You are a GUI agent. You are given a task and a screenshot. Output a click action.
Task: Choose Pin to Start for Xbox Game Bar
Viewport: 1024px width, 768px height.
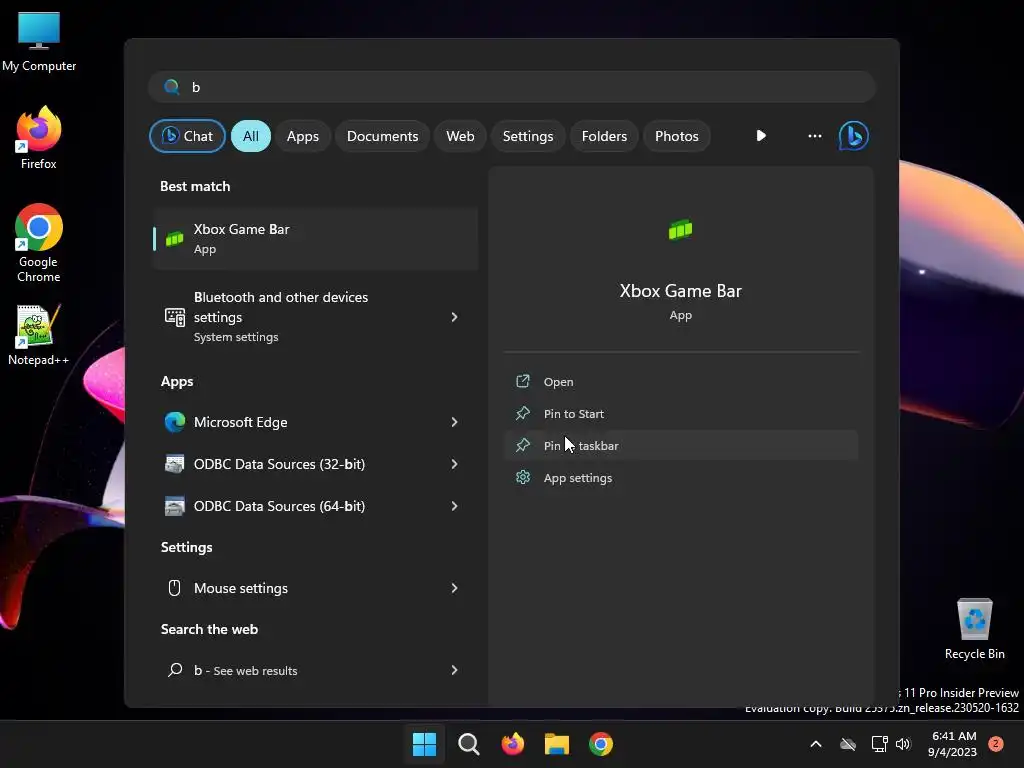click(x=680, y=413)
